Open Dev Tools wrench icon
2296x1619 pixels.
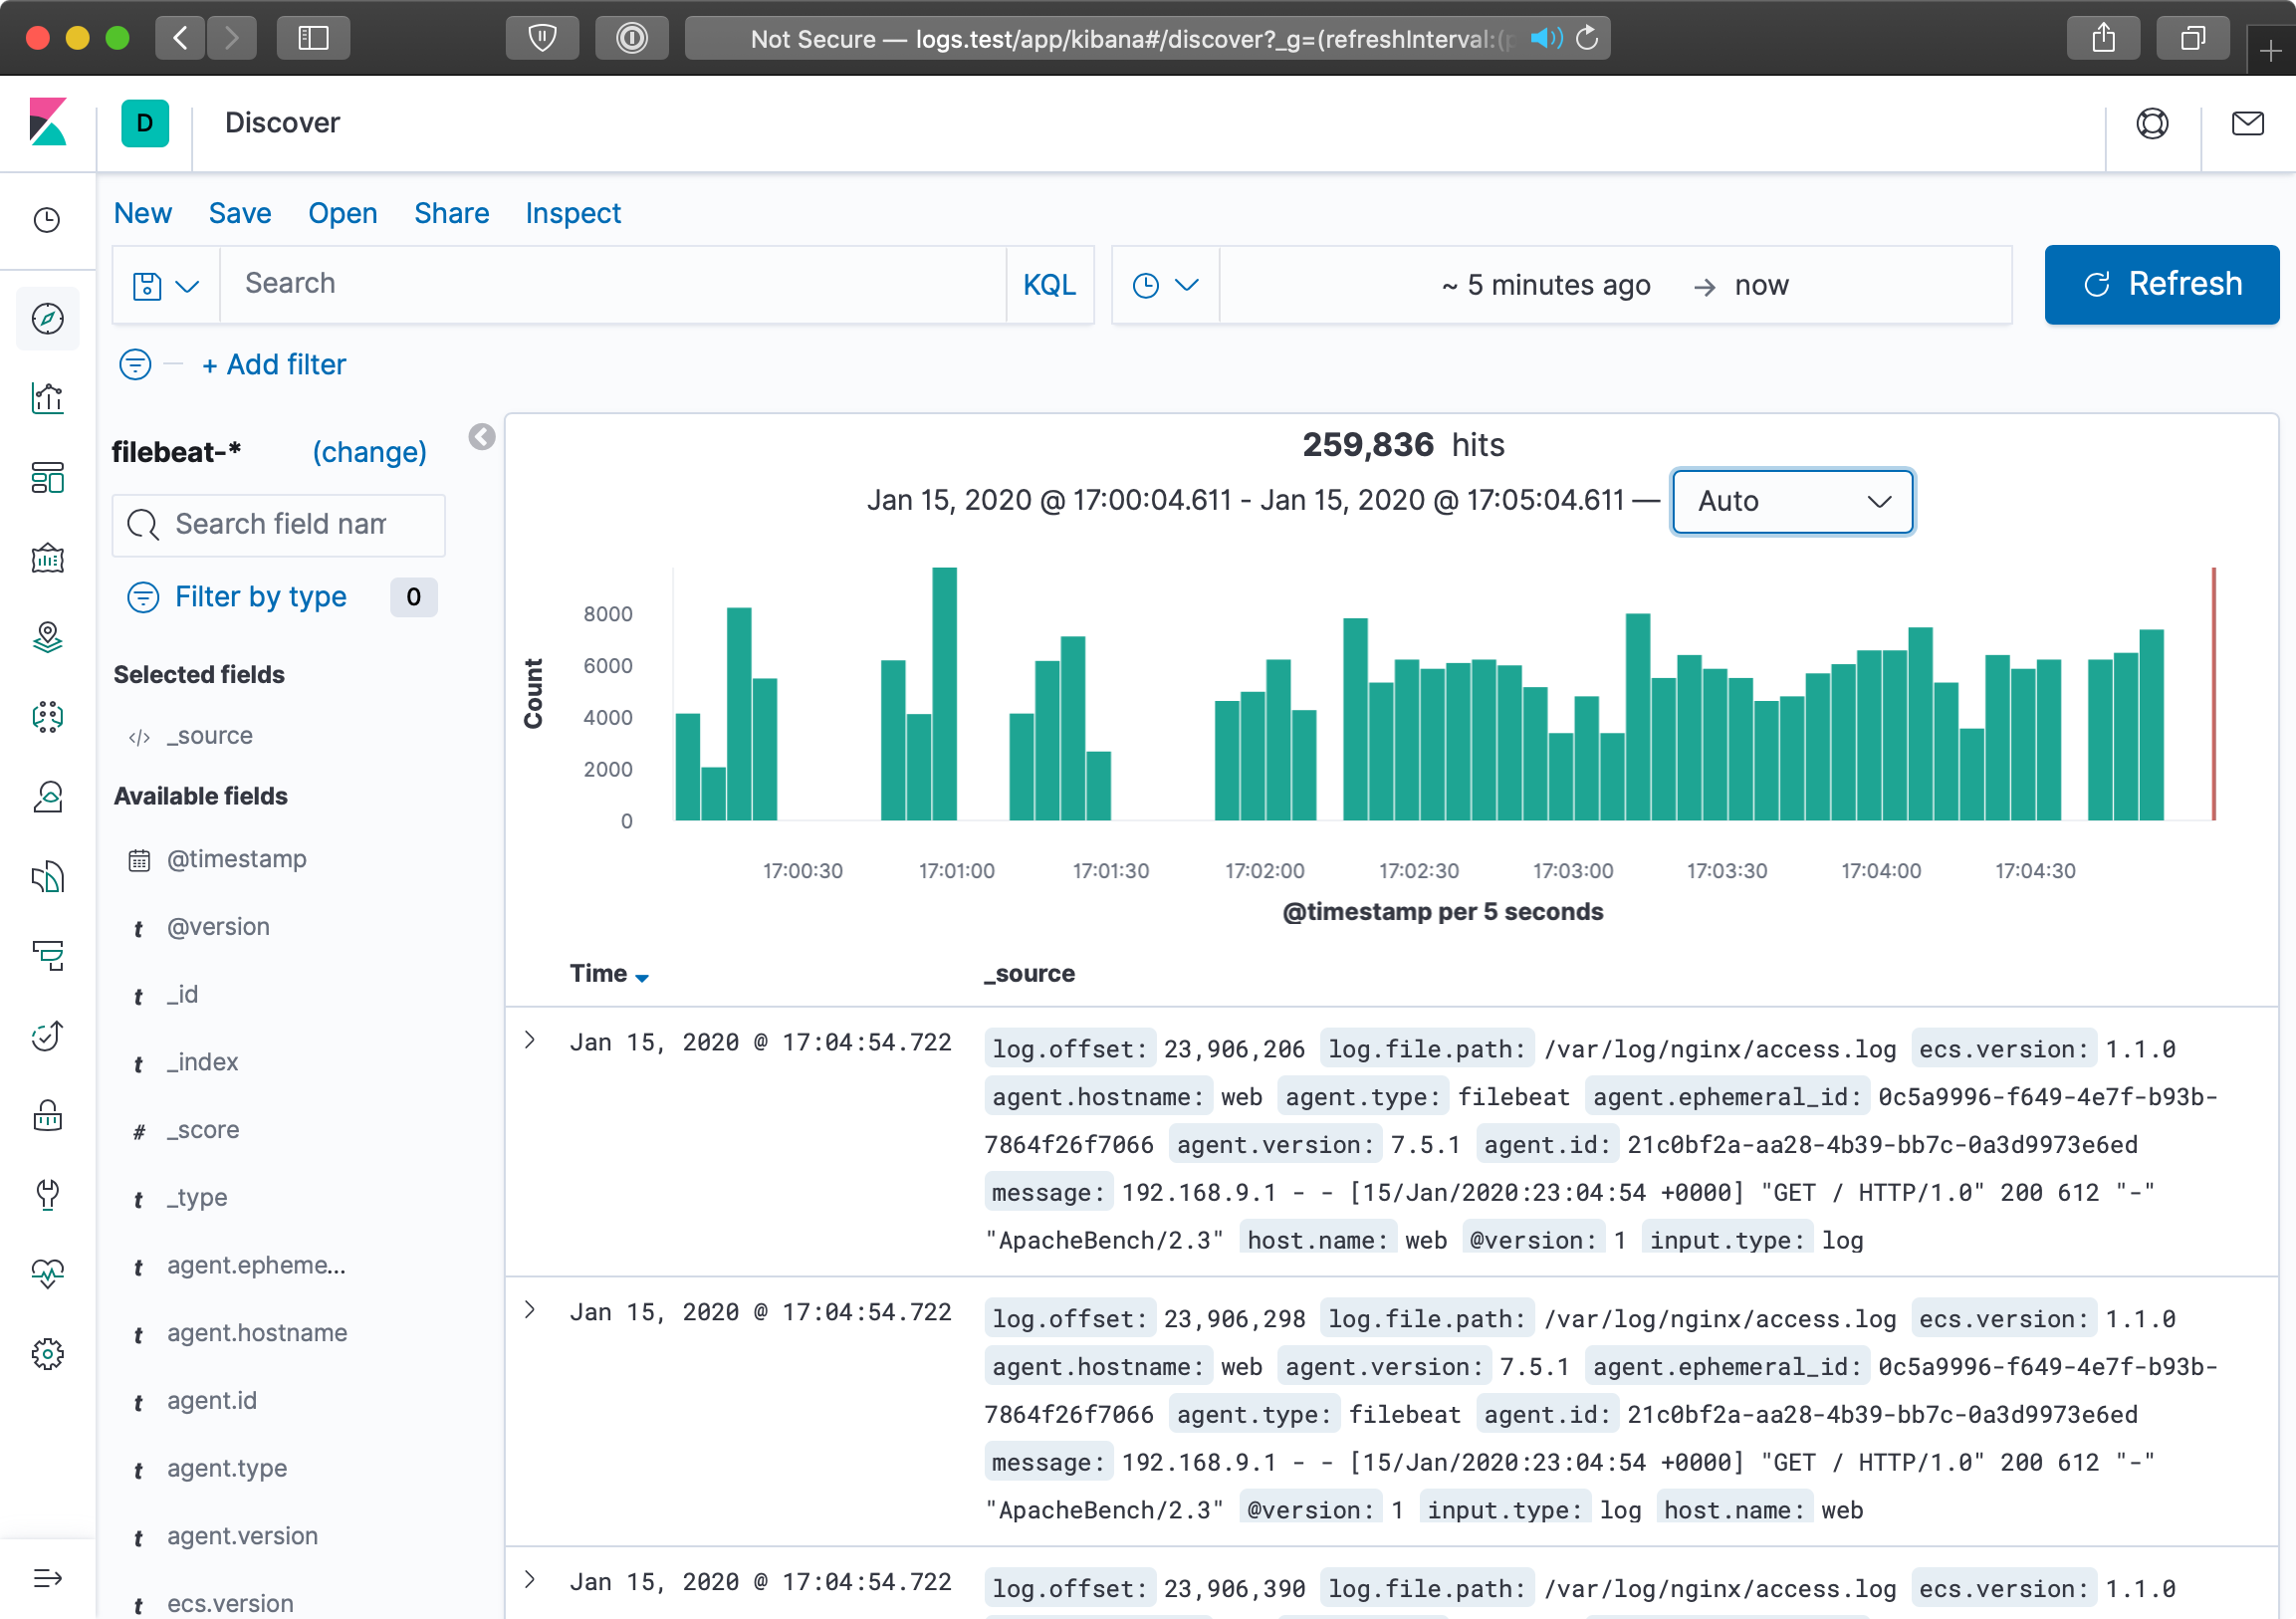click(x=47, y=1194)
